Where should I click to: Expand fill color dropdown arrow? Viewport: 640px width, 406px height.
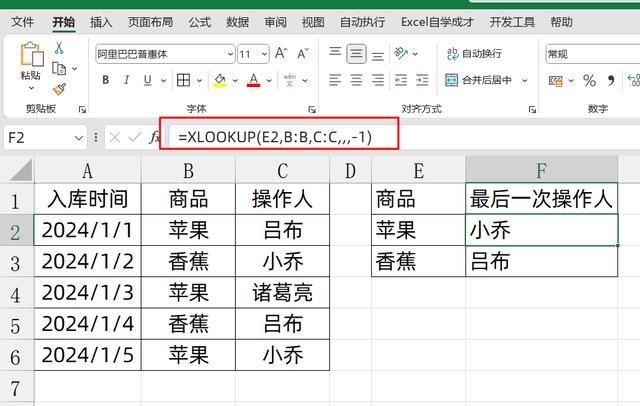[x=235, y=80]
